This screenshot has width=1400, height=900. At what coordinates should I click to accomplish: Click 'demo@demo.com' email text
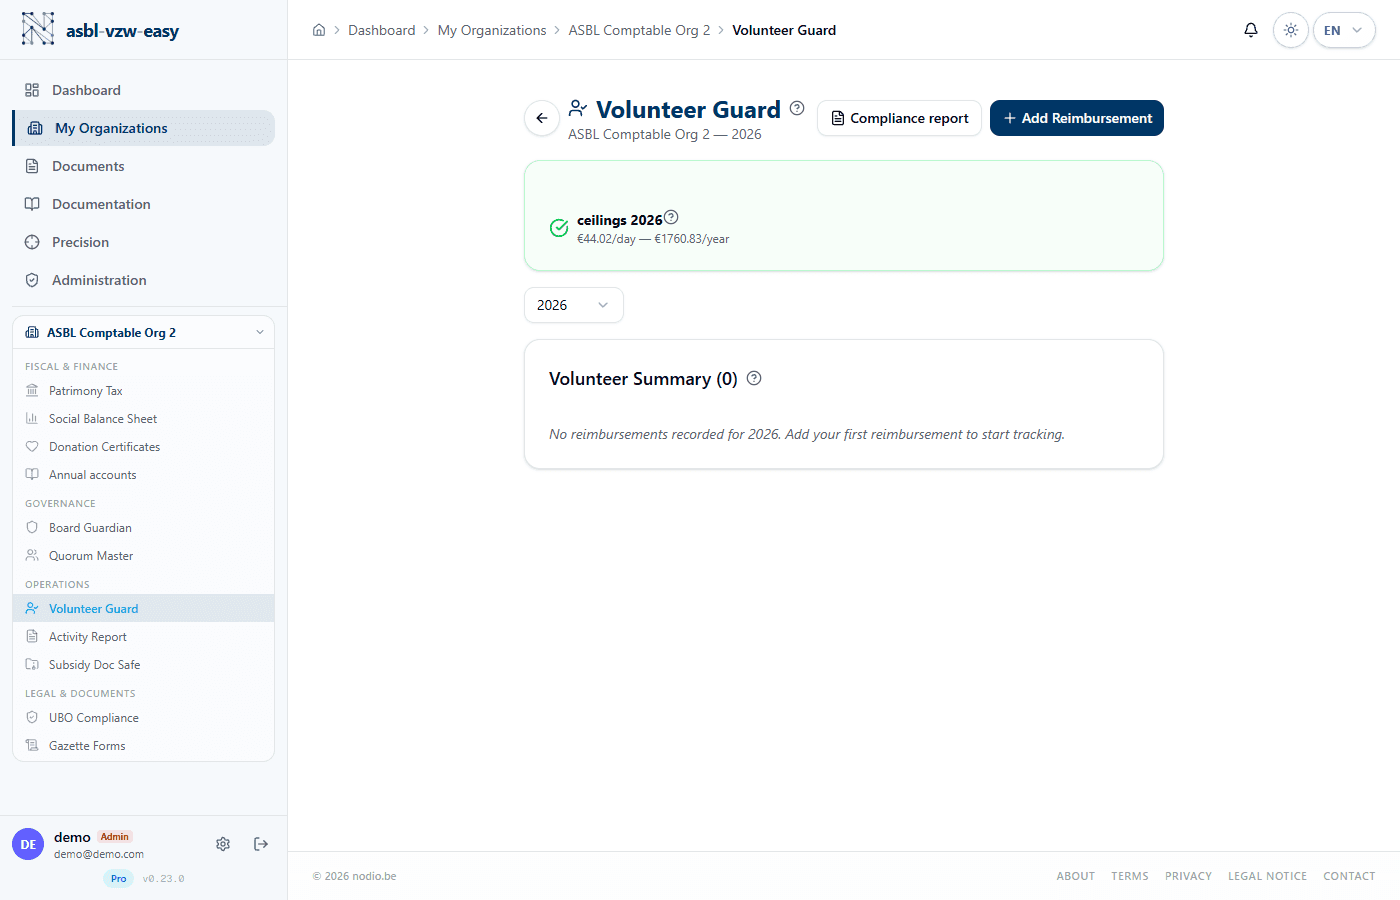pos(99,854)
